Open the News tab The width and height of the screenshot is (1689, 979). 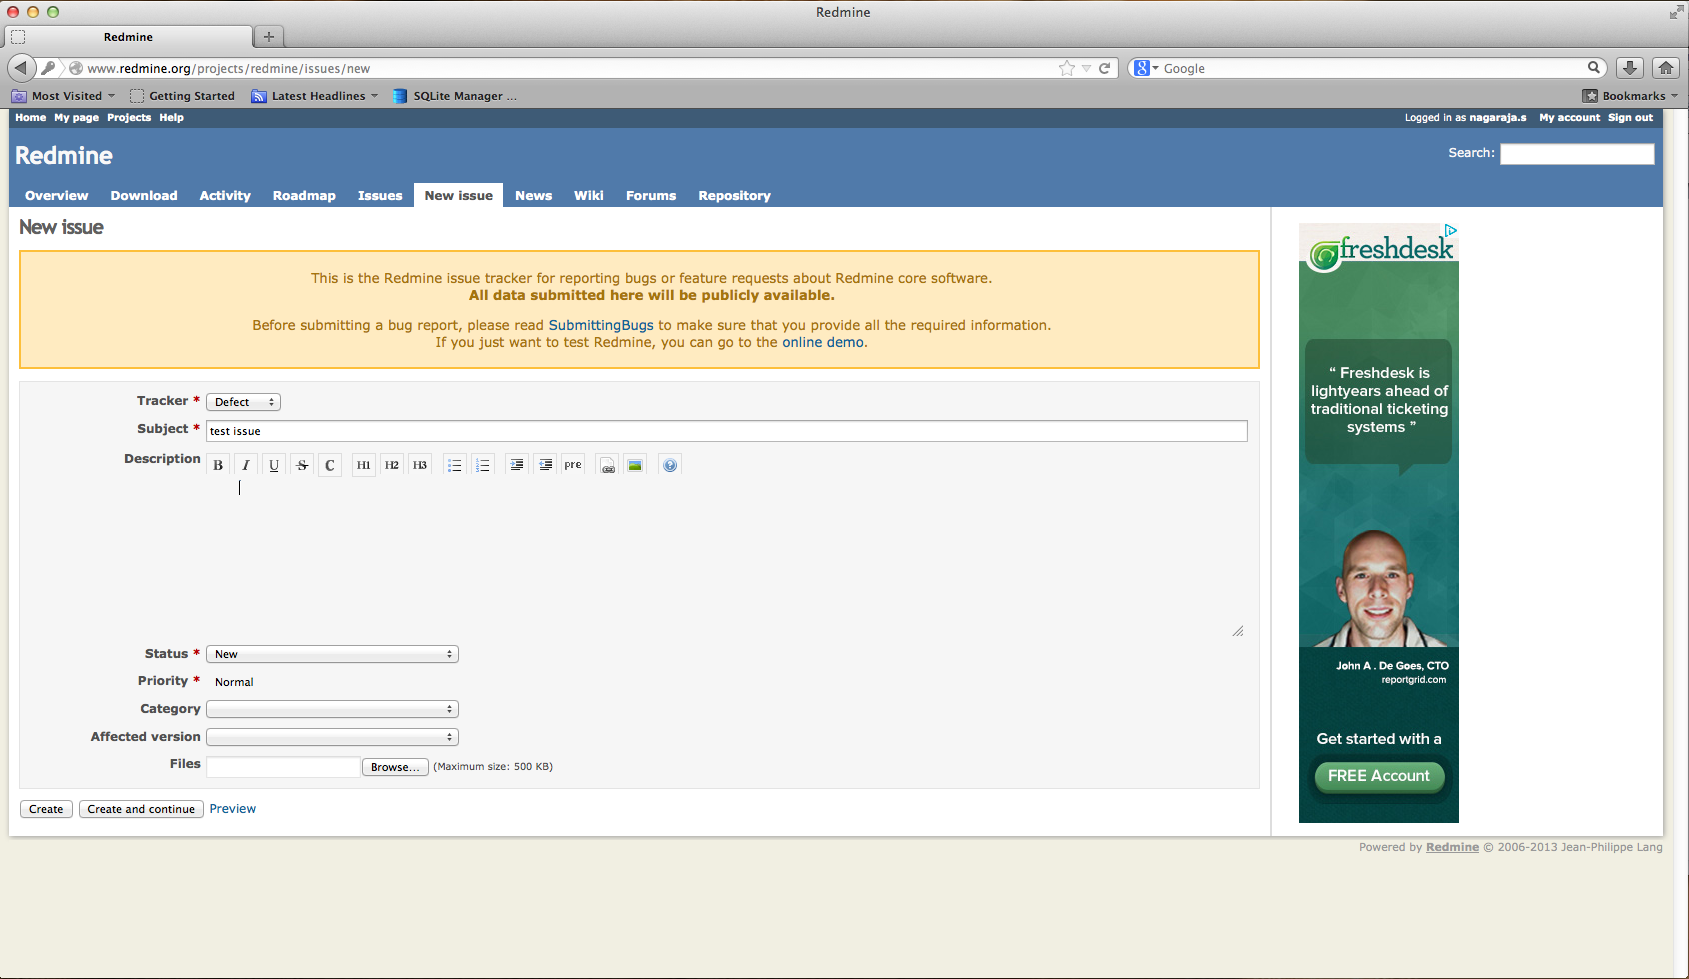(x=534, y=196)
